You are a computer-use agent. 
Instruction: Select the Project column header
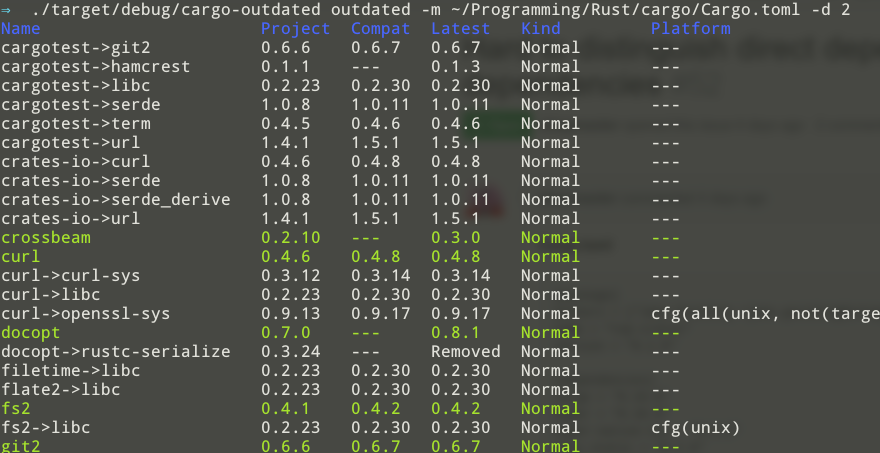[296, 29]
